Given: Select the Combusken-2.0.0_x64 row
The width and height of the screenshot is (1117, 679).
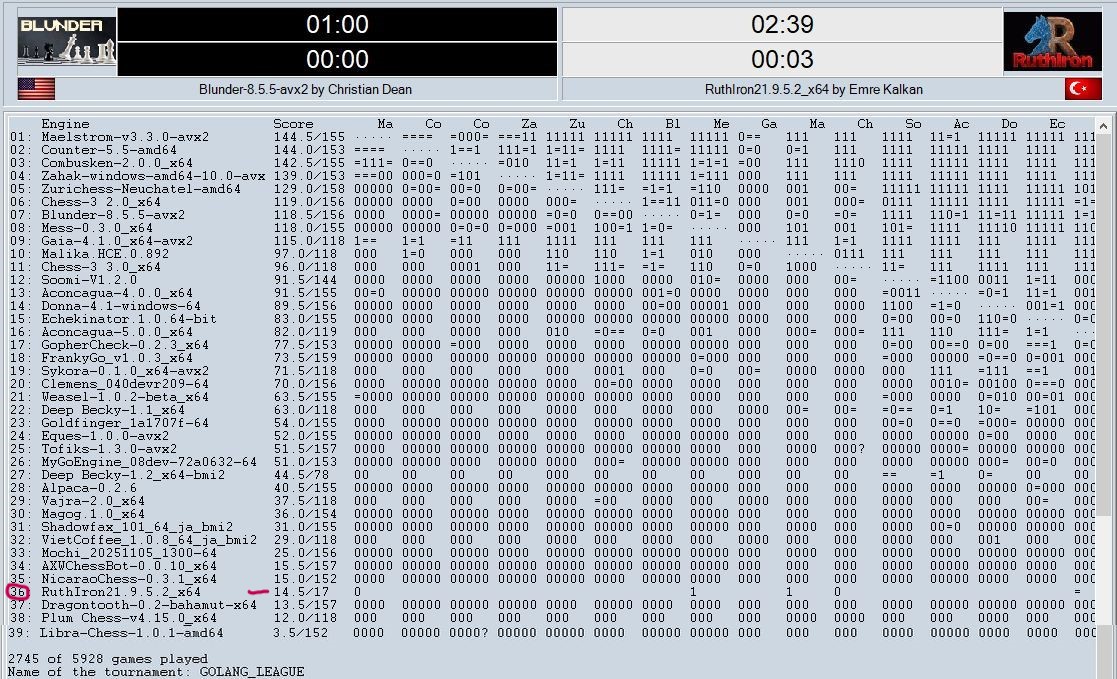Looking at the screenshot, I should (552, 162).
